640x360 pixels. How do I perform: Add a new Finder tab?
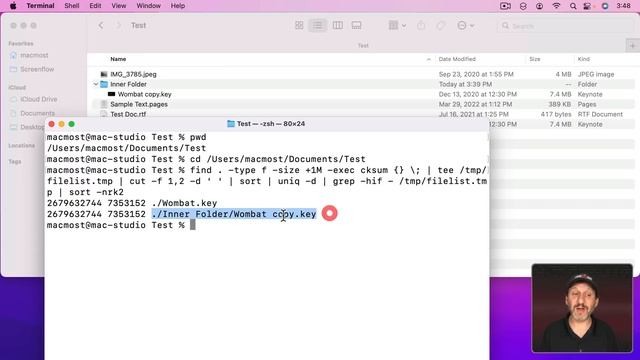pyautogui.click(x=632, y=45)
